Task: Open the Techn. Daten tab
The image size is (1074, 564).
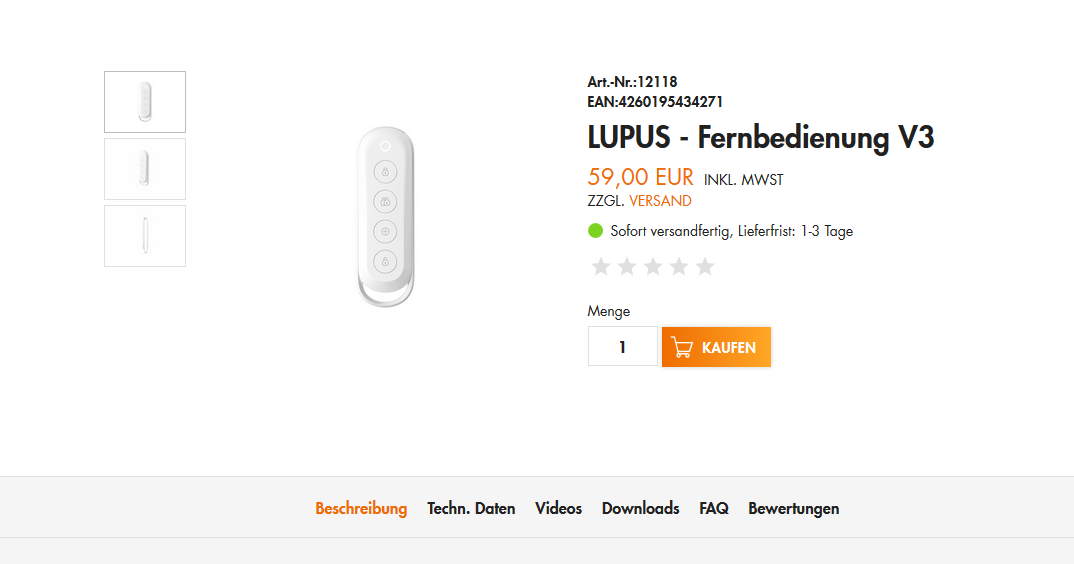Action: tap(471, 508)
